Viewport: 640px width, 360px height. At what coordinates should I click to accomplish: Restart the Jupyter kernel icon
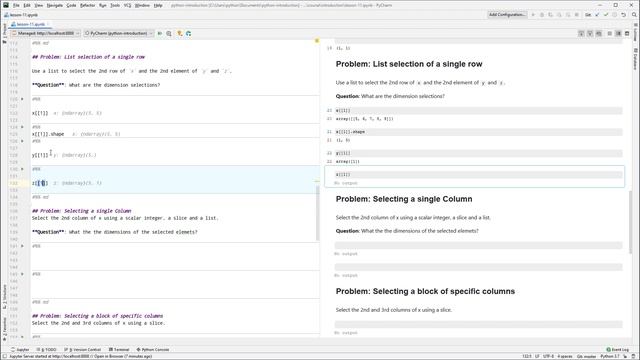[189, 33]
